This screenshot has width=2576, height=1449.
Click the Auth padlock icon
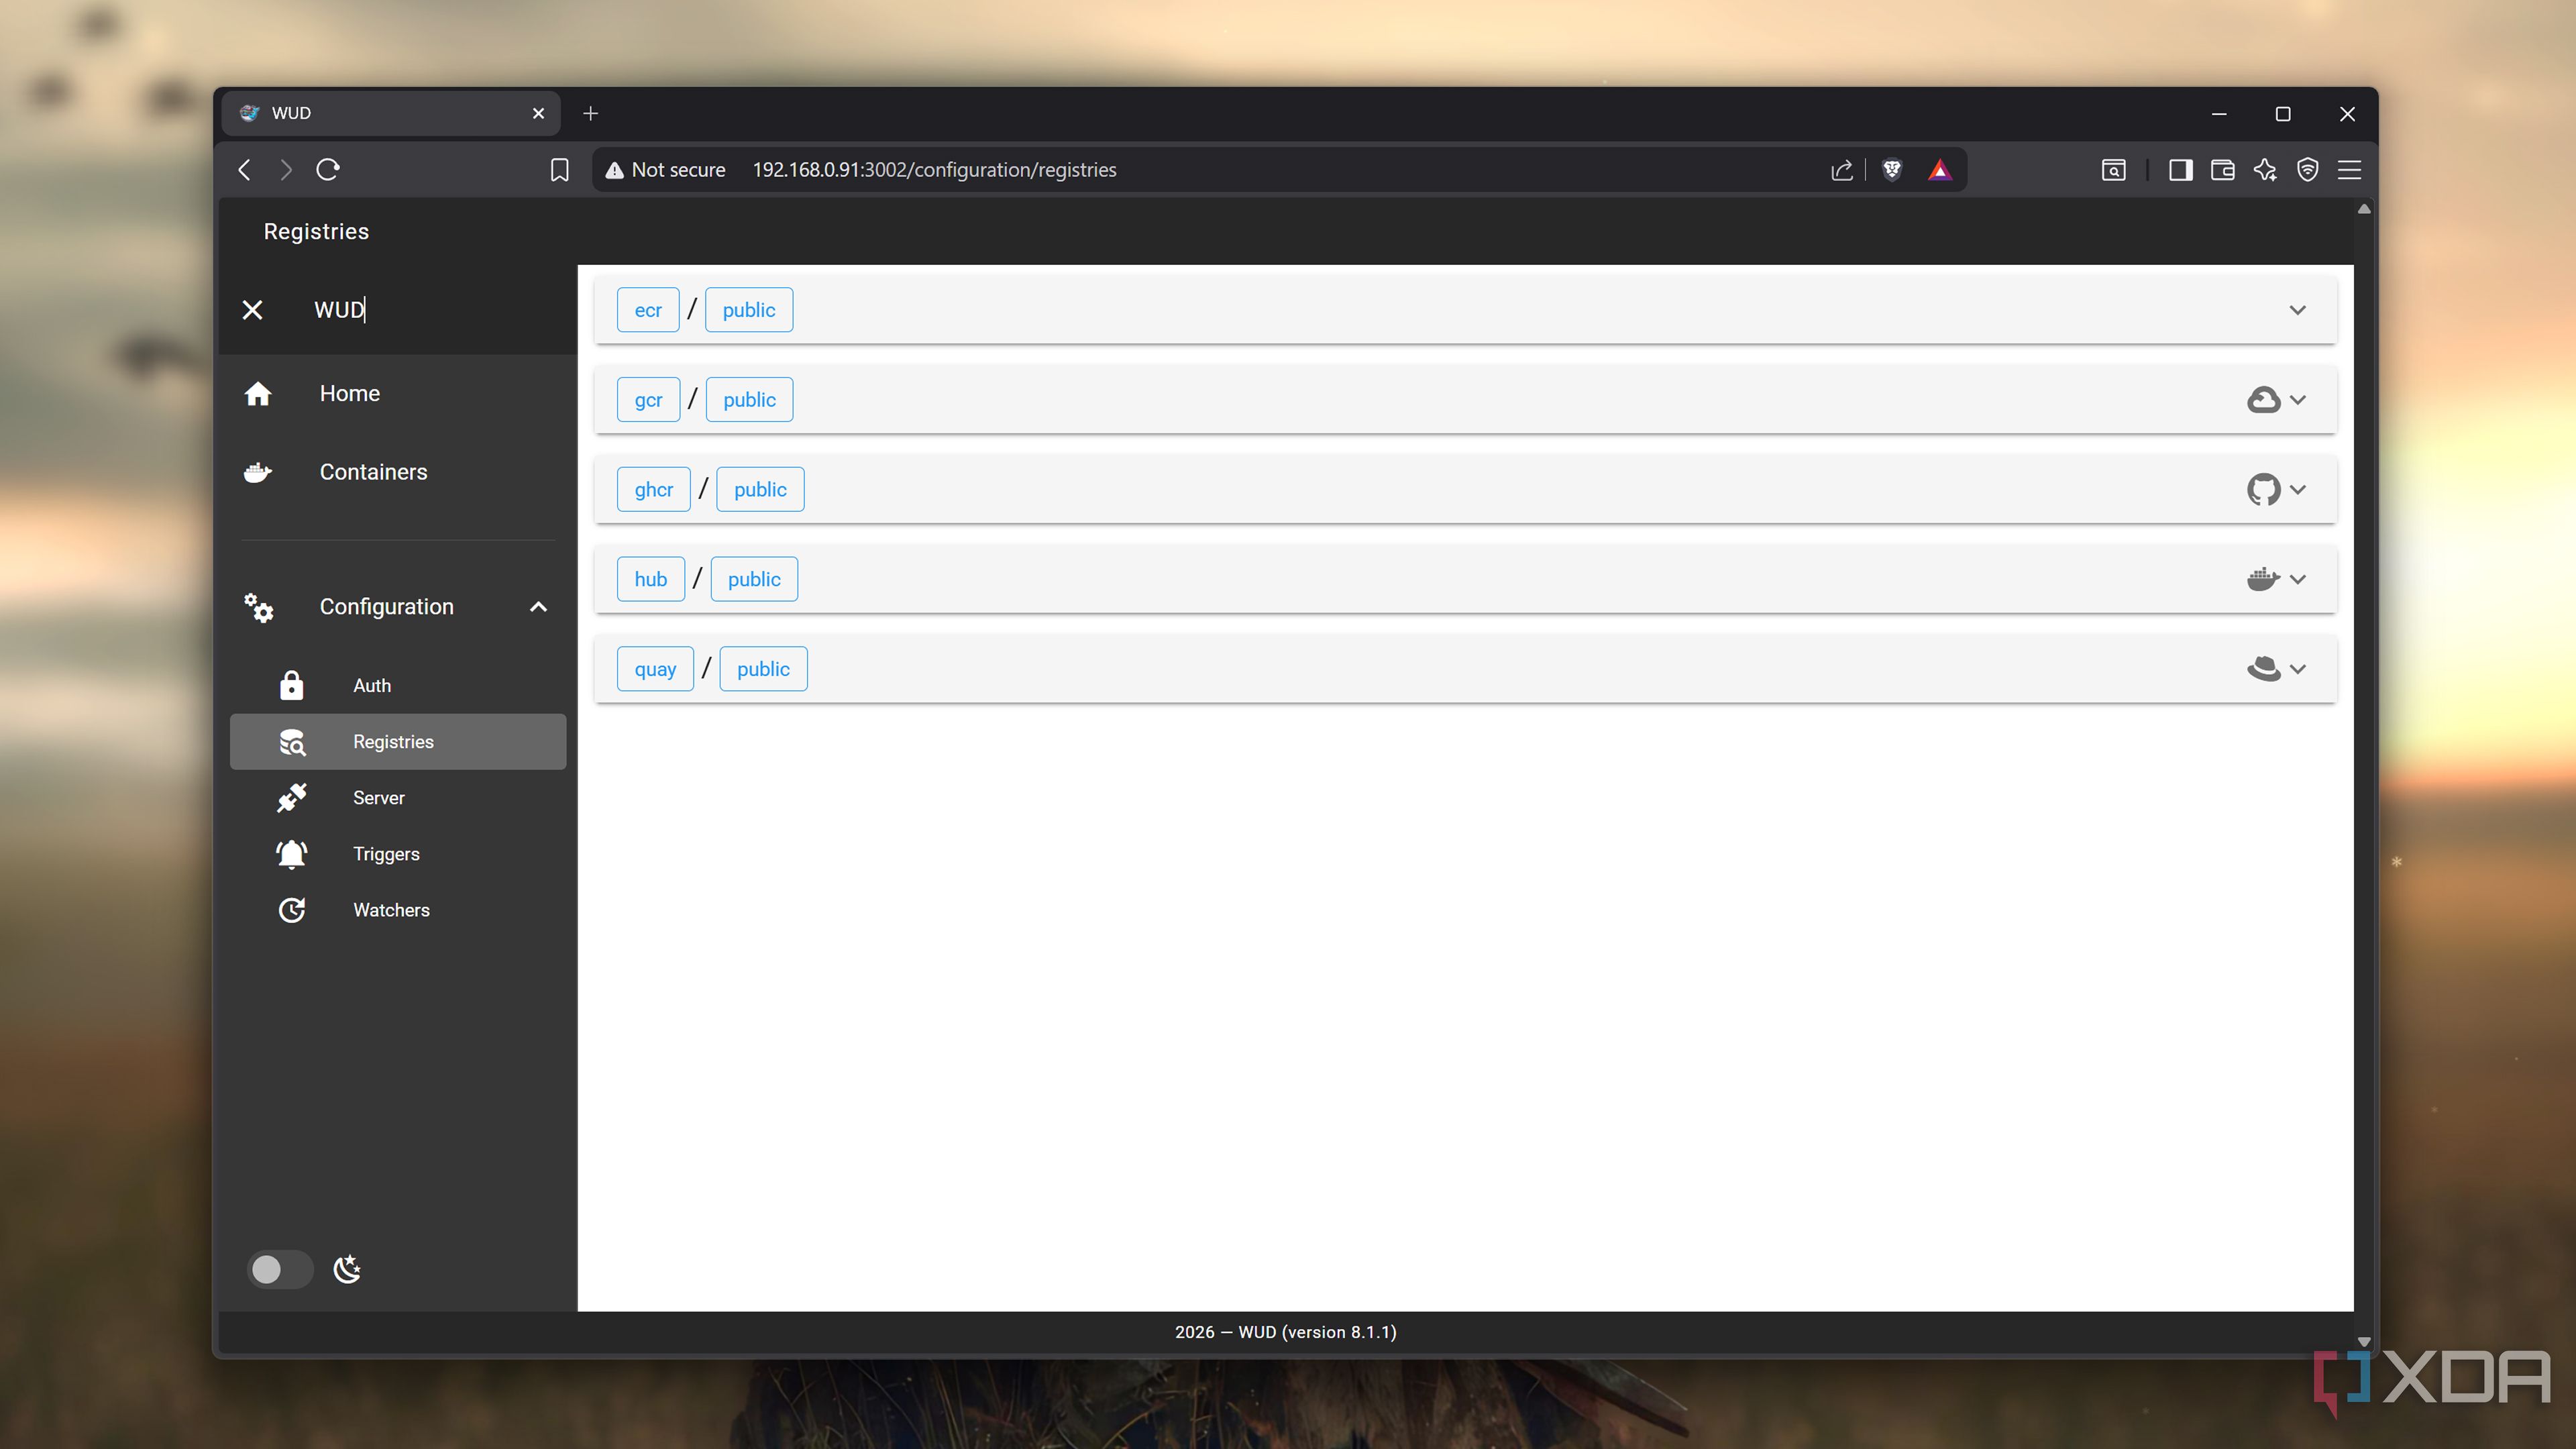291,685
